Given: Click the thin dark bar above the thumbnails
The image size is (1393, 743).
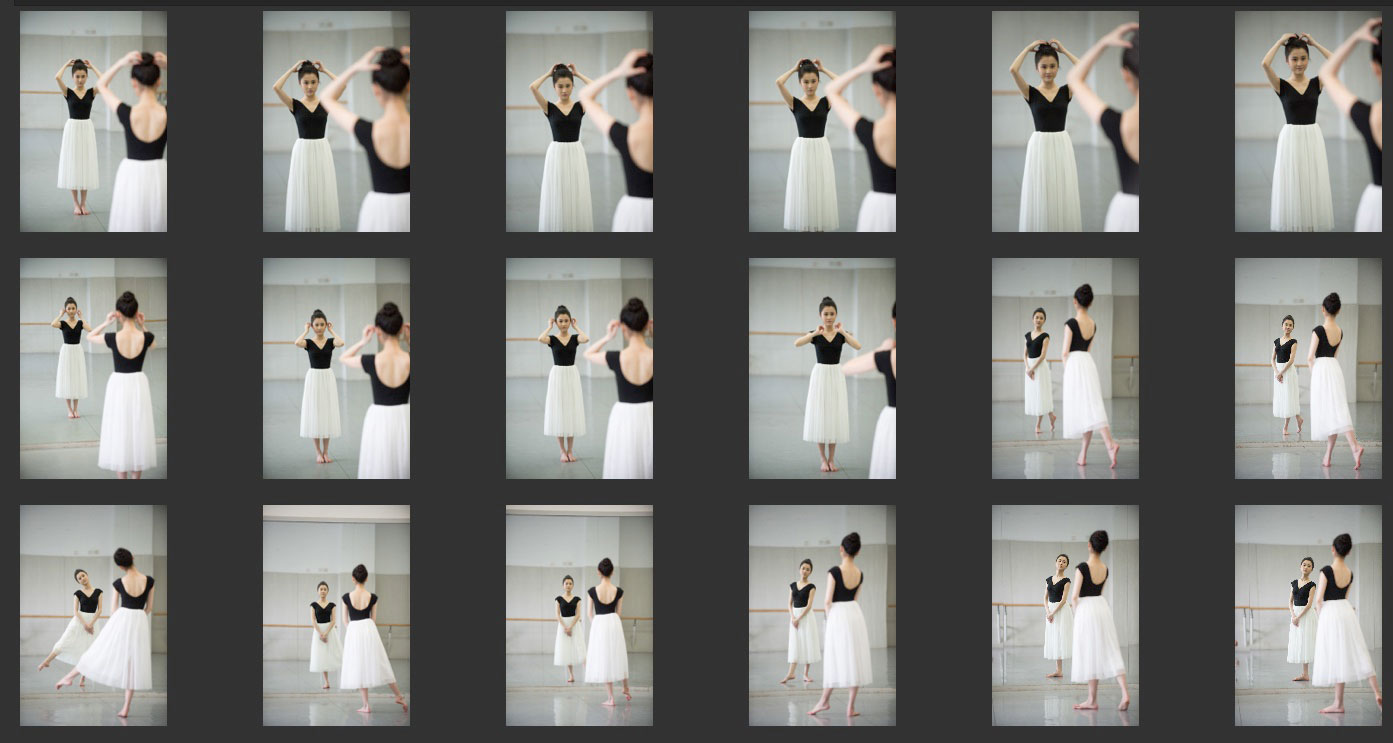Looking at the screenshot, I should tap(700, 3).
